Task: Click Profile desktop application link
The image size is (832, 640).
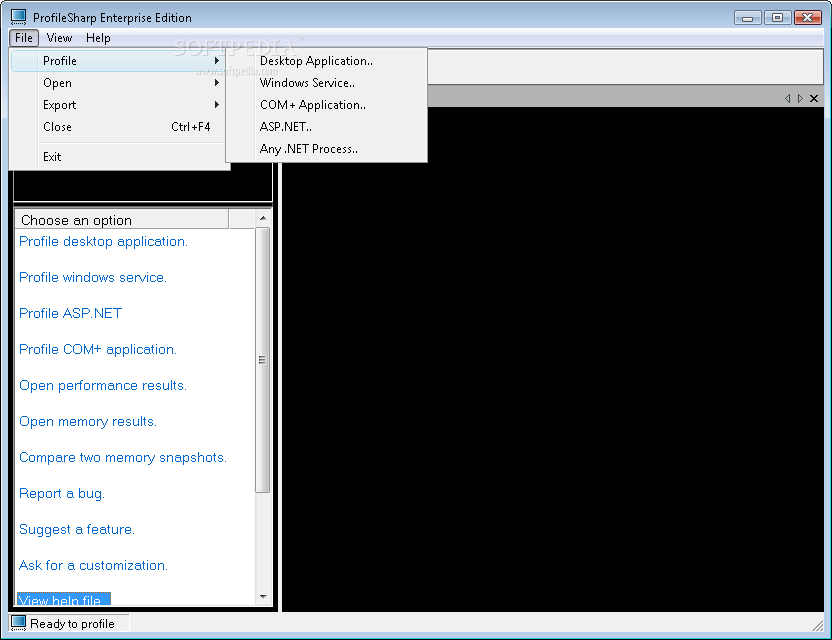Action: tap(103, 241)
